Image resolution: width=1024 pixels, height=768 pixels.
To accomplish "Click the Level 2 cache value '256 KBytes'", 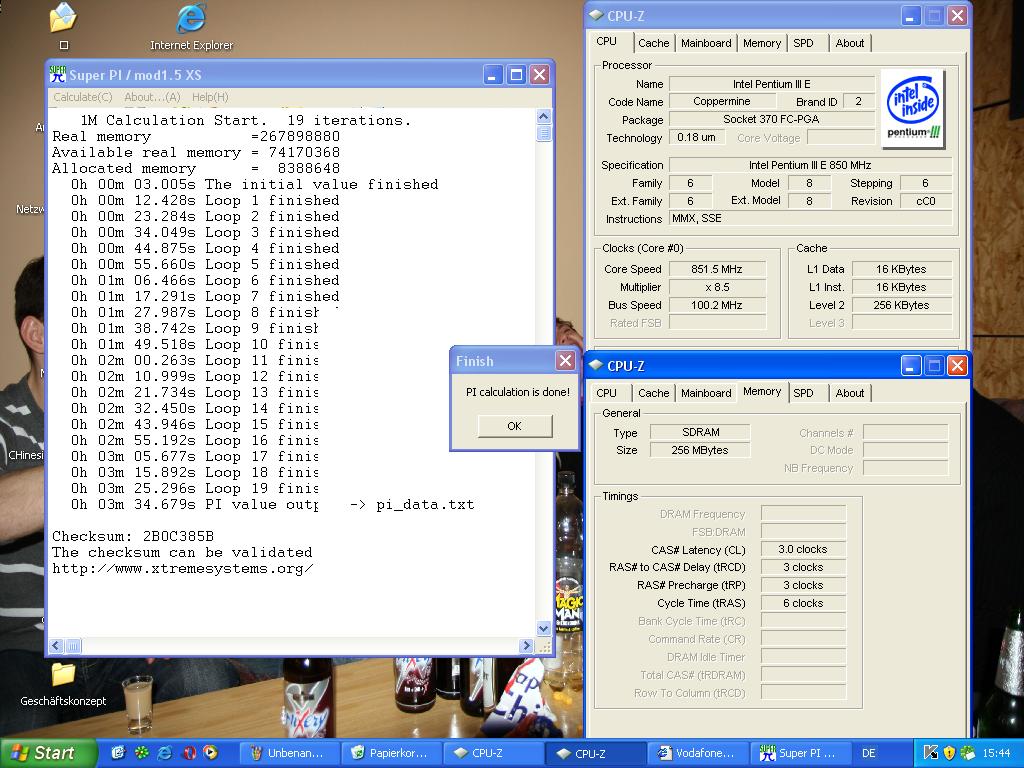I will click(901, 305).
